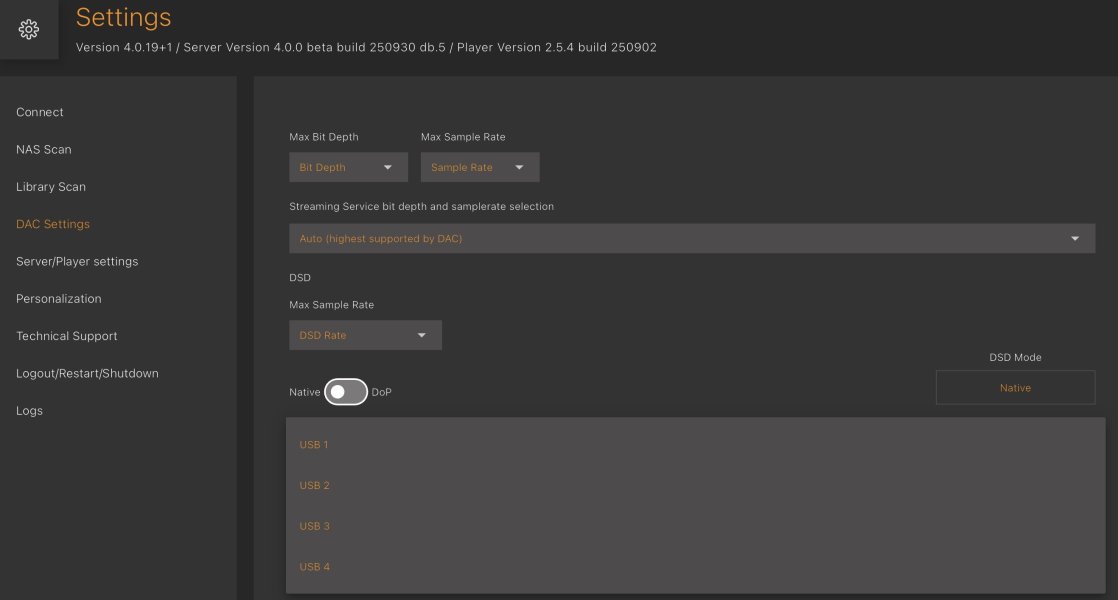
Task: Select the USB 4 entry
Action: [x=314, y=567]
